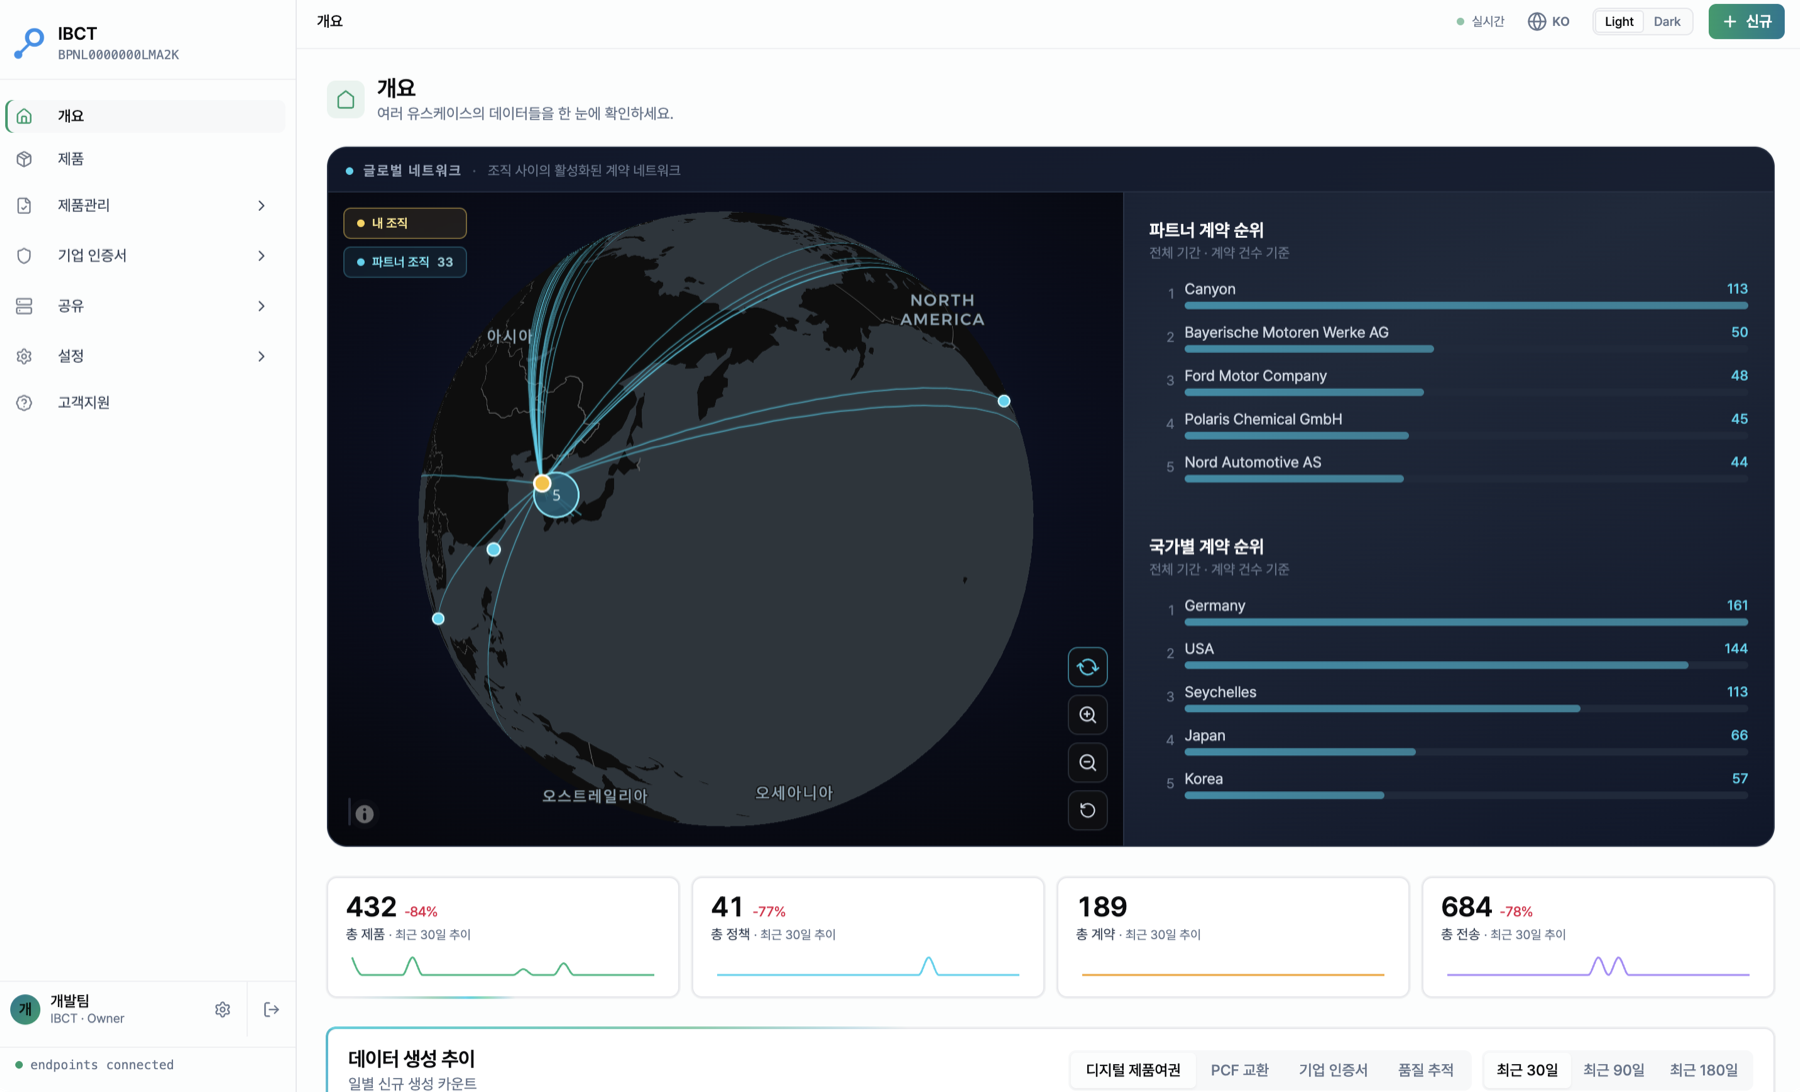Click the 개 user avatar
Screen dimensions: 1800x1092
25,1009
